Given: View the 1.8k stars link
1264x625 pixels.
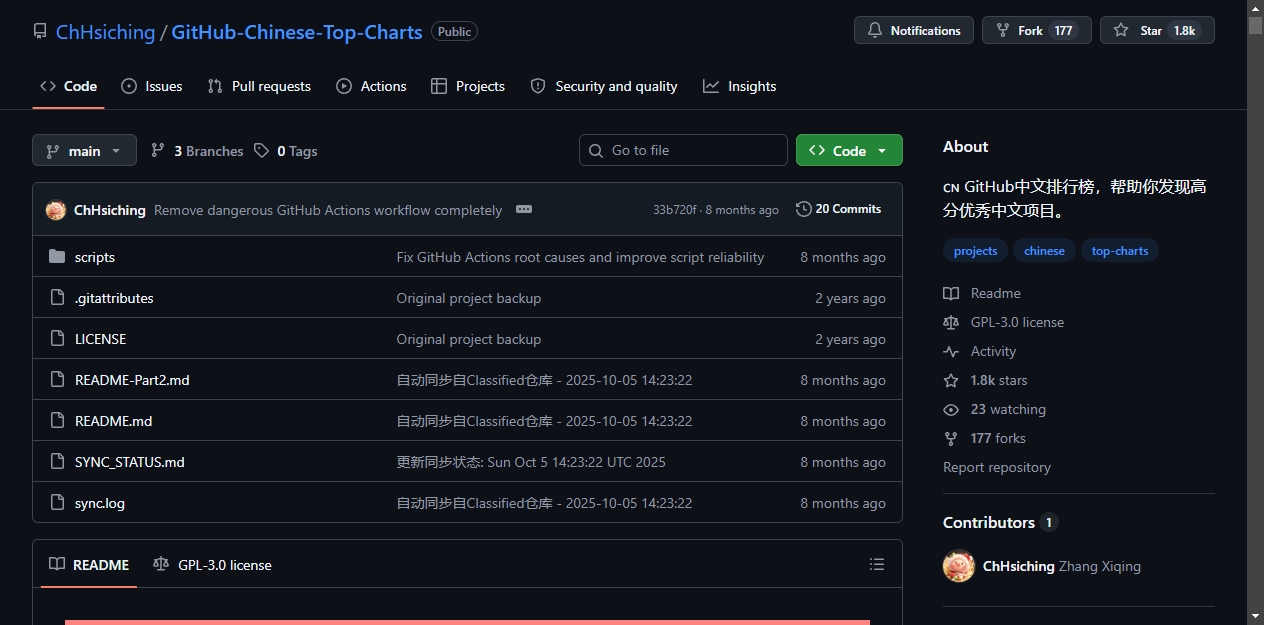Looking at the screenshot, I should pos(986,380).
